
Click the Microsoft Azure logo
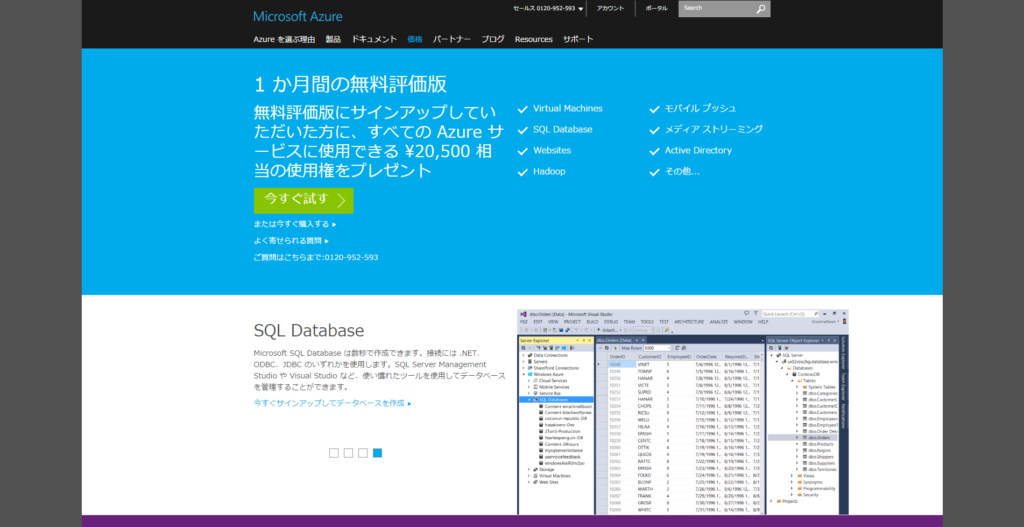click(298, 16)
